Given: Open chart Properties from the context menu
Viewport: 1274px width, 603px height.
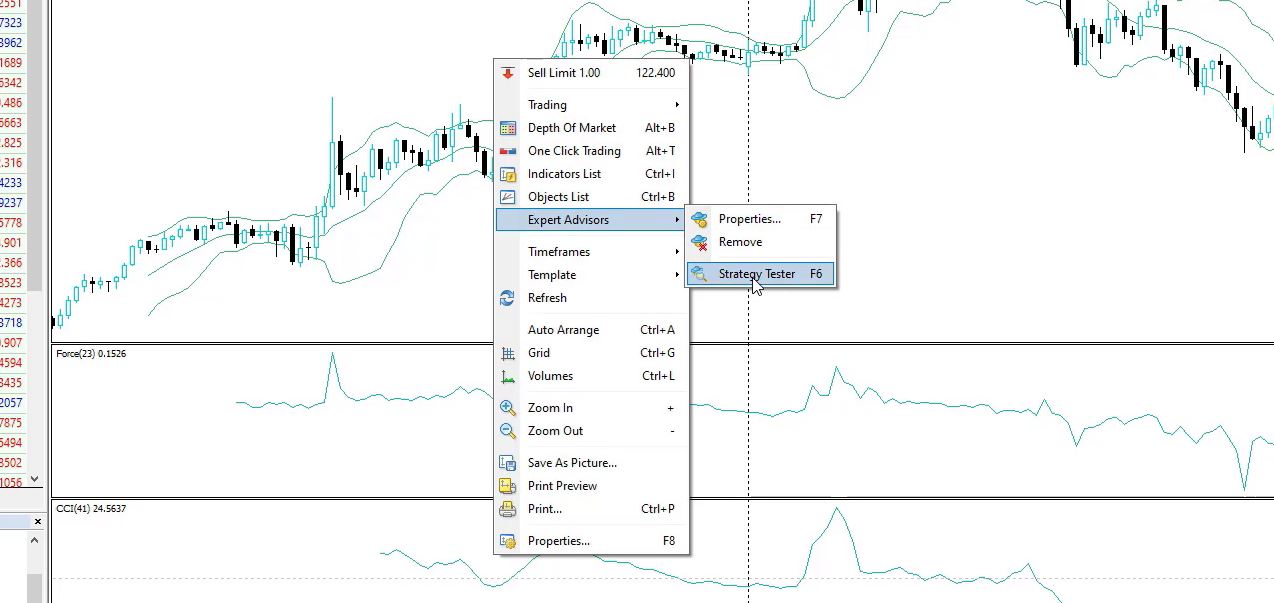Looking at the screenshot, I should click(558, 541).
